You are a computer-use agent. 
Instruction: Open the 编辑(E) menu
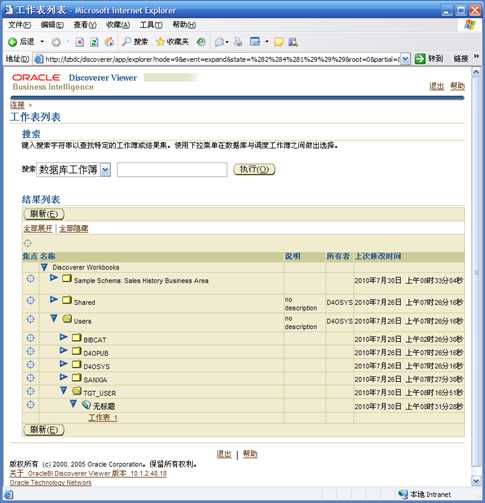(x=52, y=25)
